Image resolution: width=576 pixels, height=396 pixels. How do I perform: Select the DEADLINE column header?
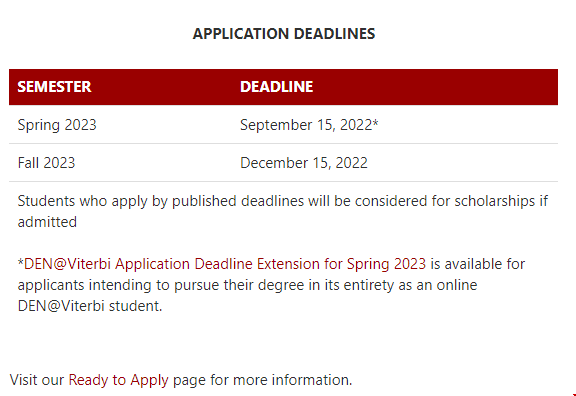point(277,87)
